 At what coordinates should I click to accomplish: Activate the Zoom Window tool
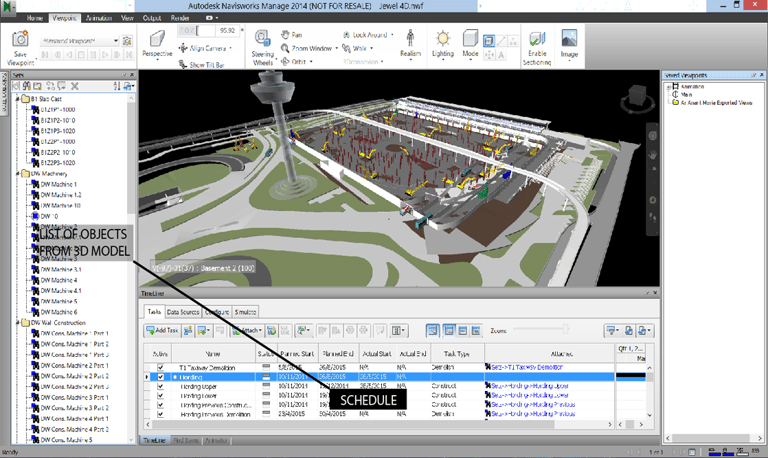[x=307, y=48]
